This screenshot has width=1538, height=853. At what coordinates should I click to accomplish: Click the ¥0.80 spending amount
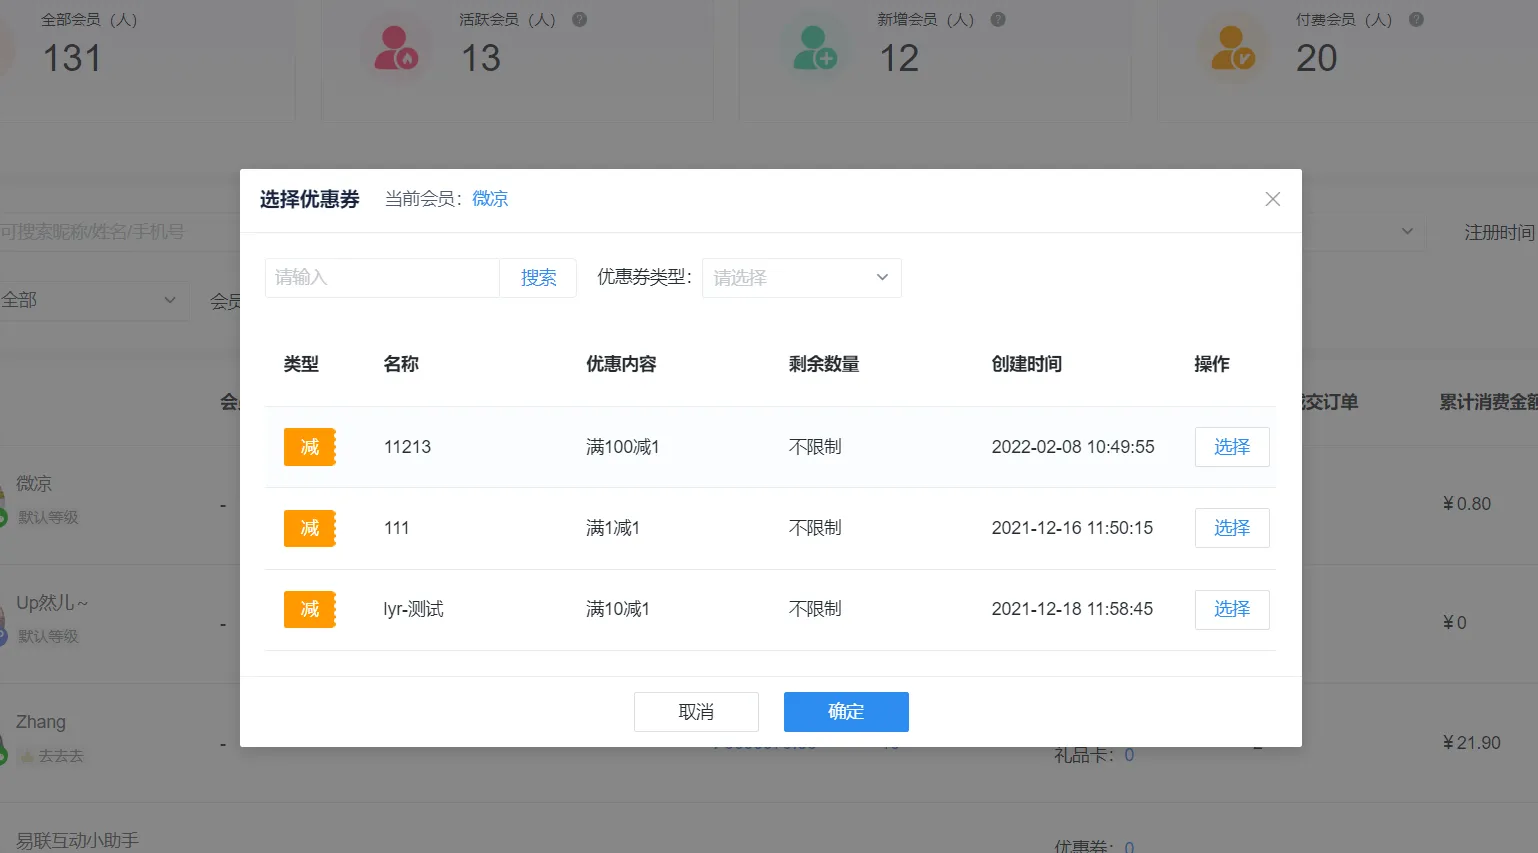pyautogui.click(x=1467, y=504)
